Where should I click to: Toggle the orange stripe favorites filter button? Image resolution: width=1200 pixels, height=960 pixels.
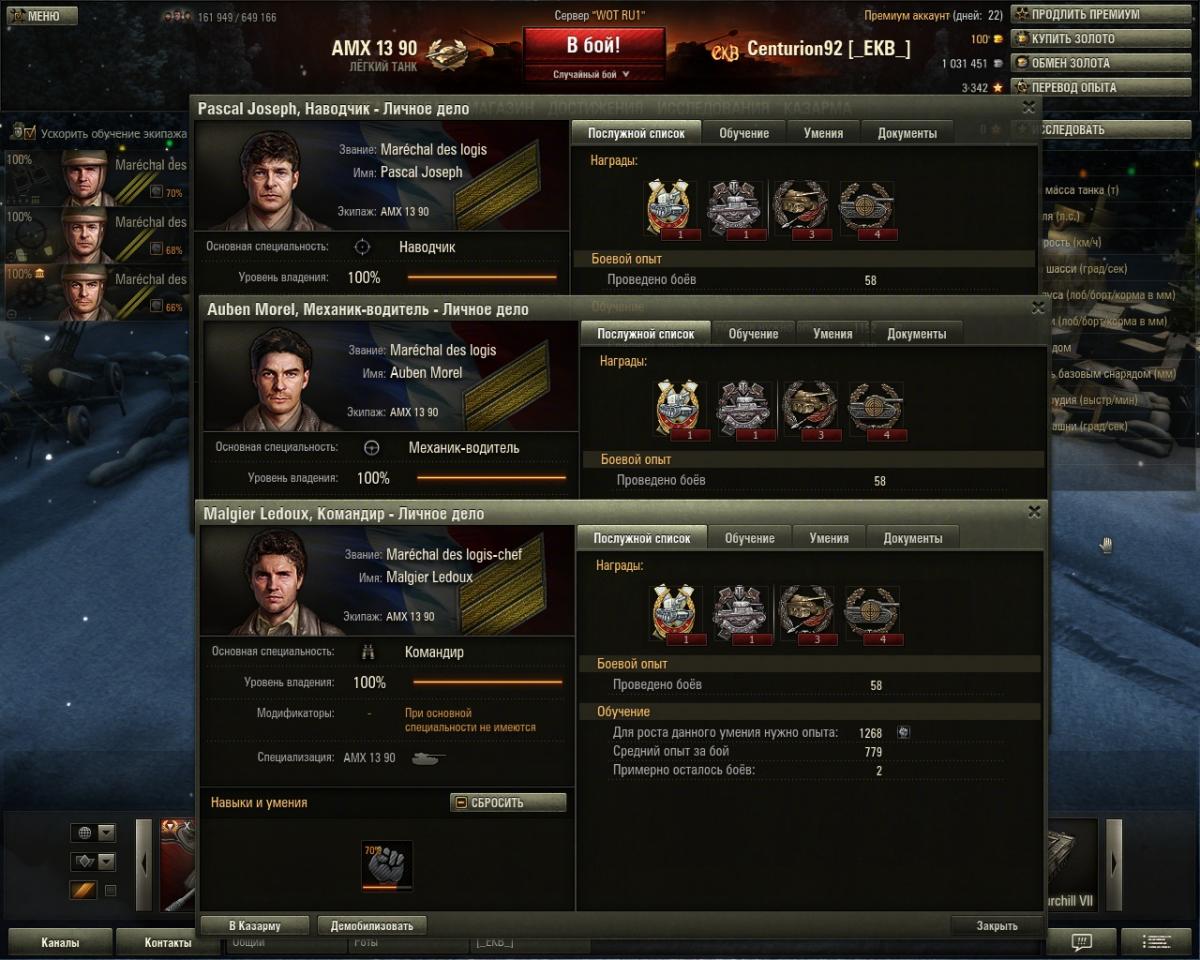(x=83, y=890)
